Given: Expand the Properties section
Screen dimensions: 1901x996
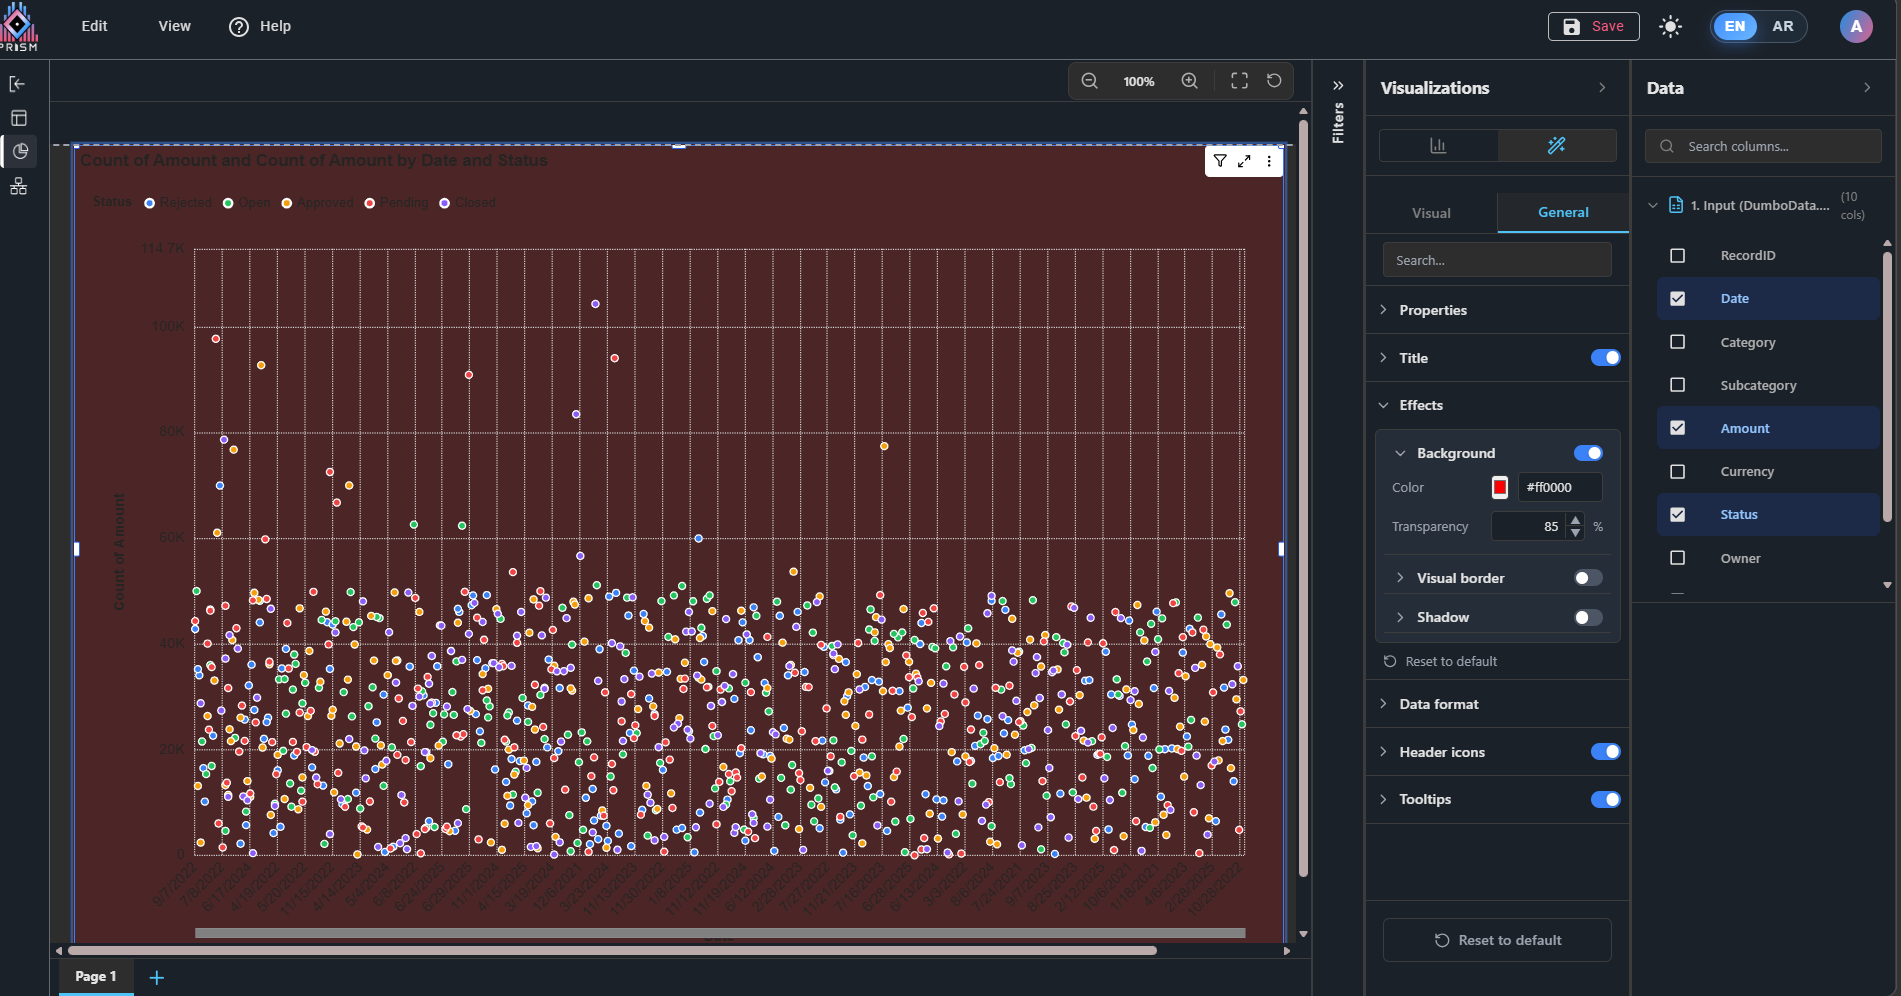Looking at the screenshot, I should 1432,310.
